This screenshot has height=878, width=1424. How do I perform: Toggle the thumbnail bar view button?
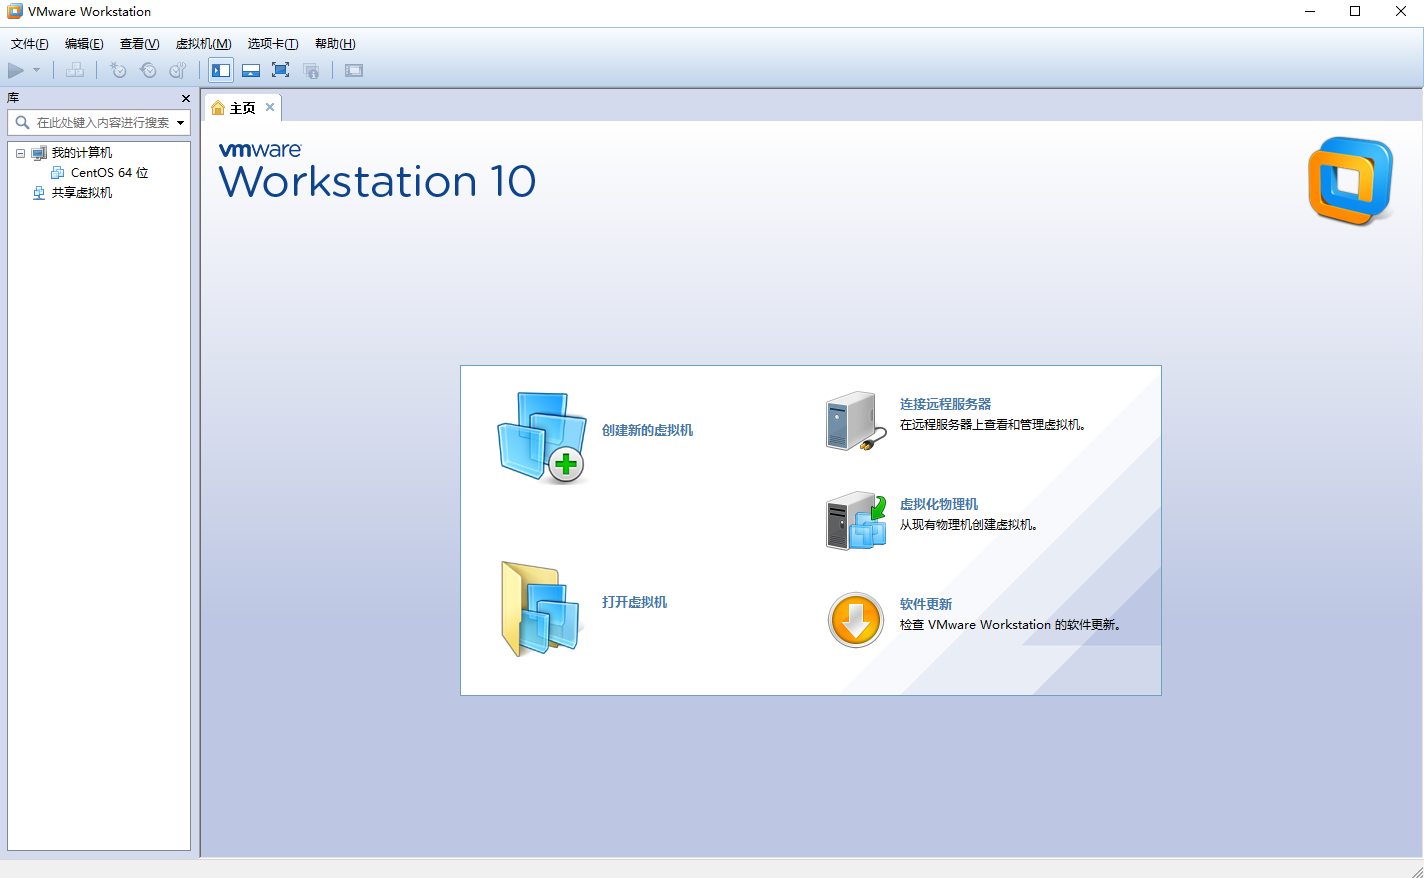(251, 70)
